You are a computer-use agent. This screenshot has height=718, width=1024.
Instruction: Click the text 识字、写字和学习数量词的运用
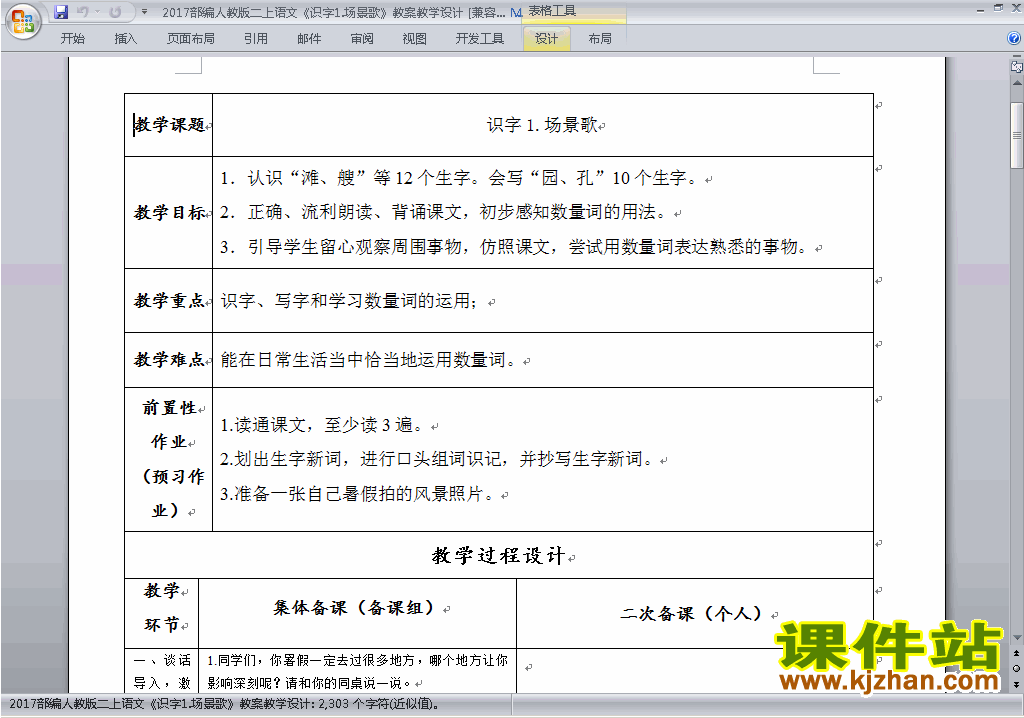coord(349,301)
